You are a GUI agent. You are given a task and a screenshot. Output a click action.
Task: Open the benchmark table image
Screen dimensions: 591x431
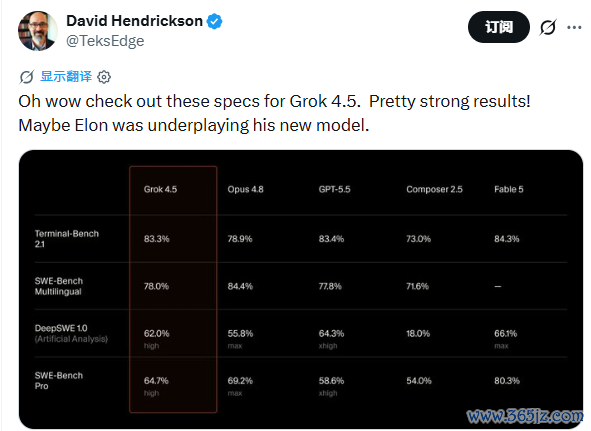tap(301, 289)
